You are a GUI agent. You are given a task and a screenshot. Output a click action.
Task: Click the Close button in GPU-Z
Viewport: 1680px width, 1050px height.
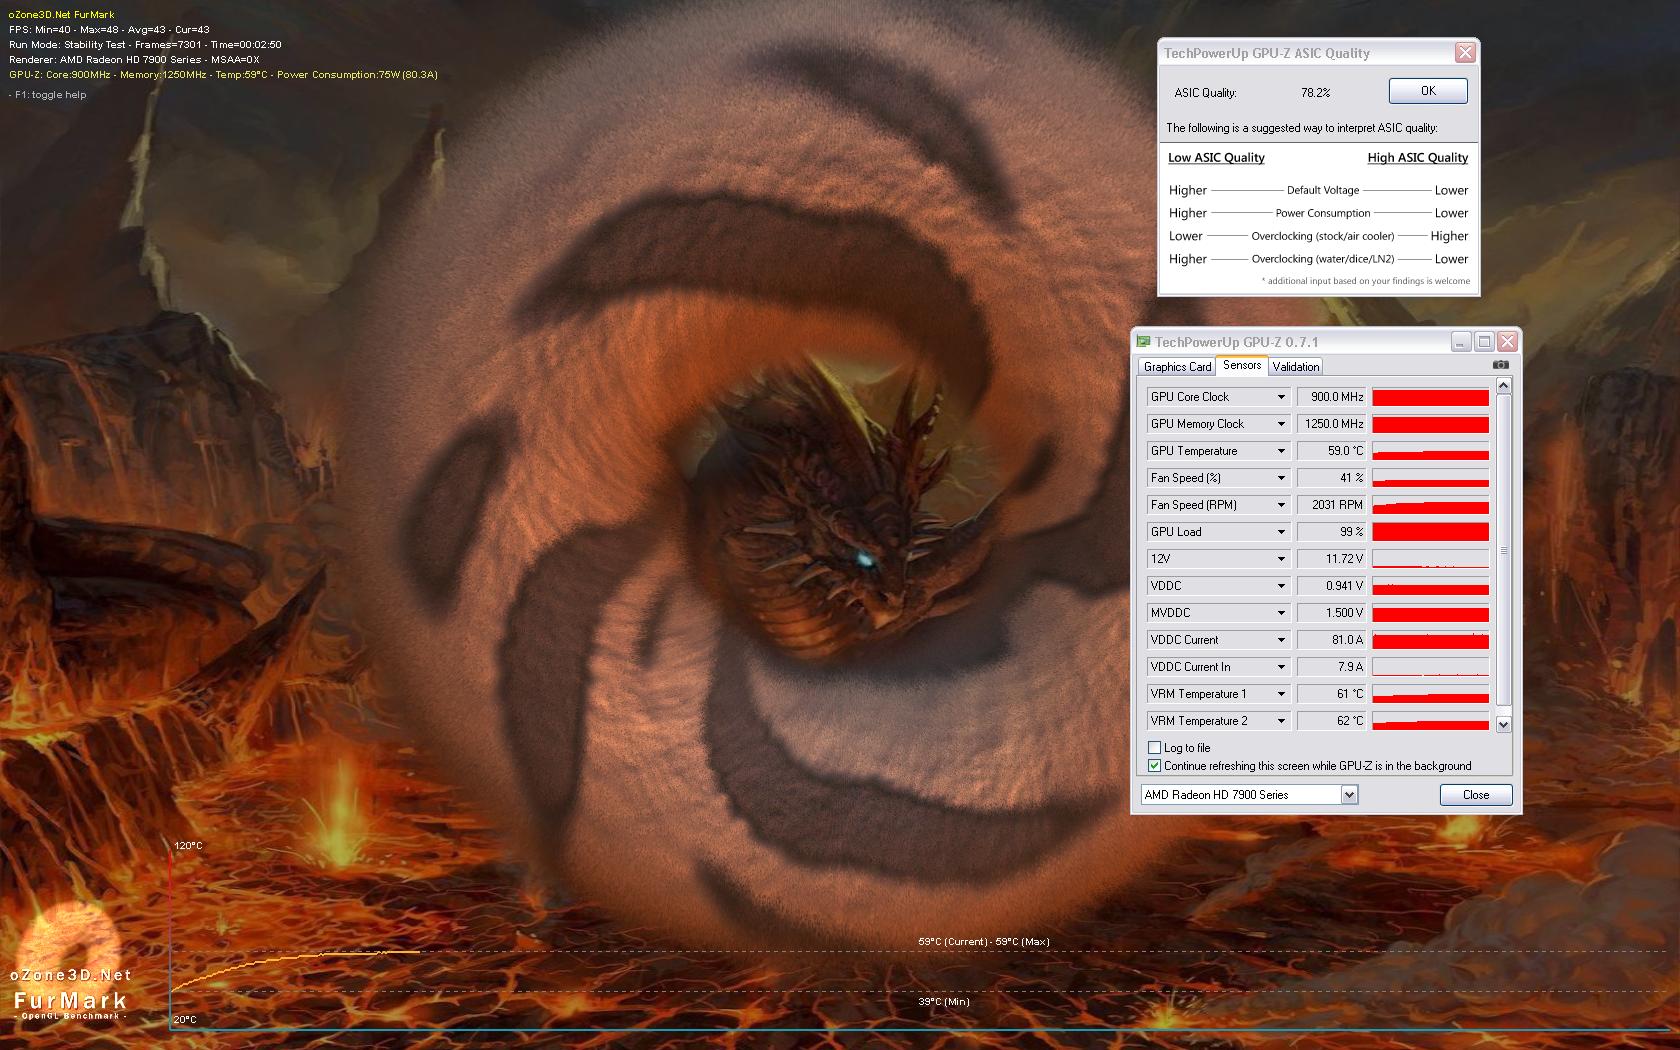click(x=1476, y=795)
